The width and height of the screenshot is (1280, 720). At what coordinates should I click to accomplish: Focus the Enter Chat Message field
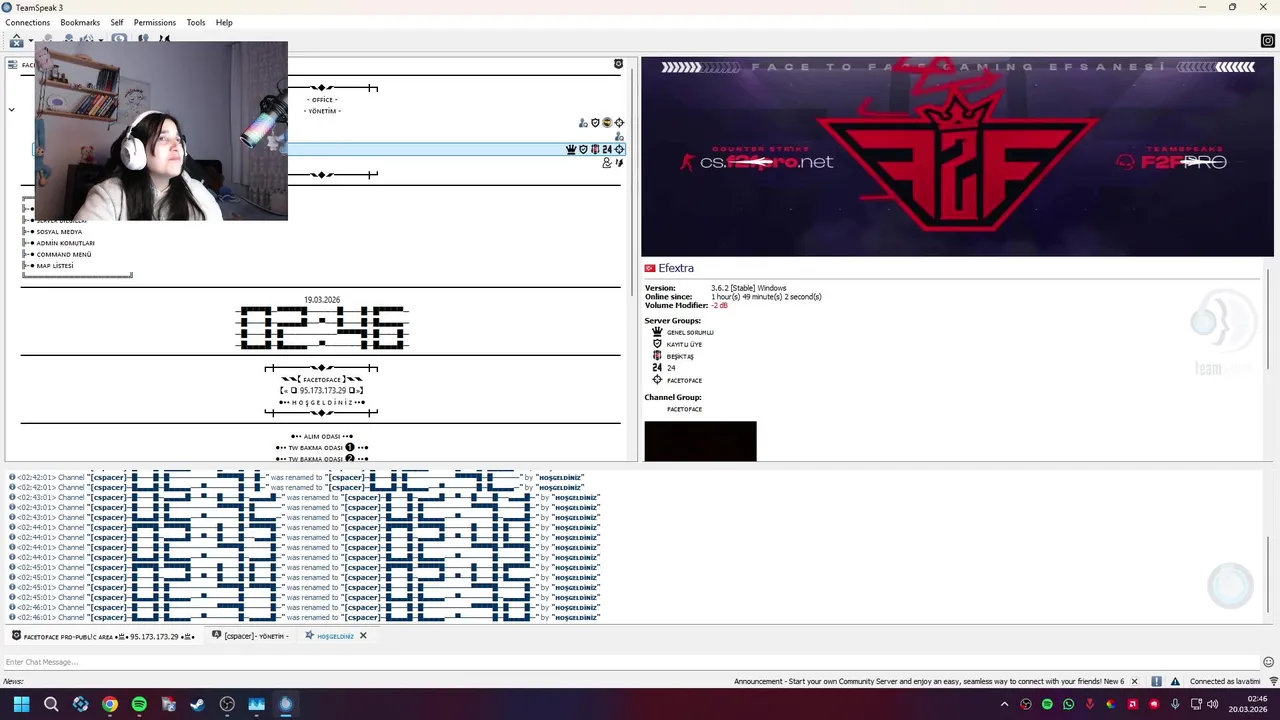click(x=630, y=662)
